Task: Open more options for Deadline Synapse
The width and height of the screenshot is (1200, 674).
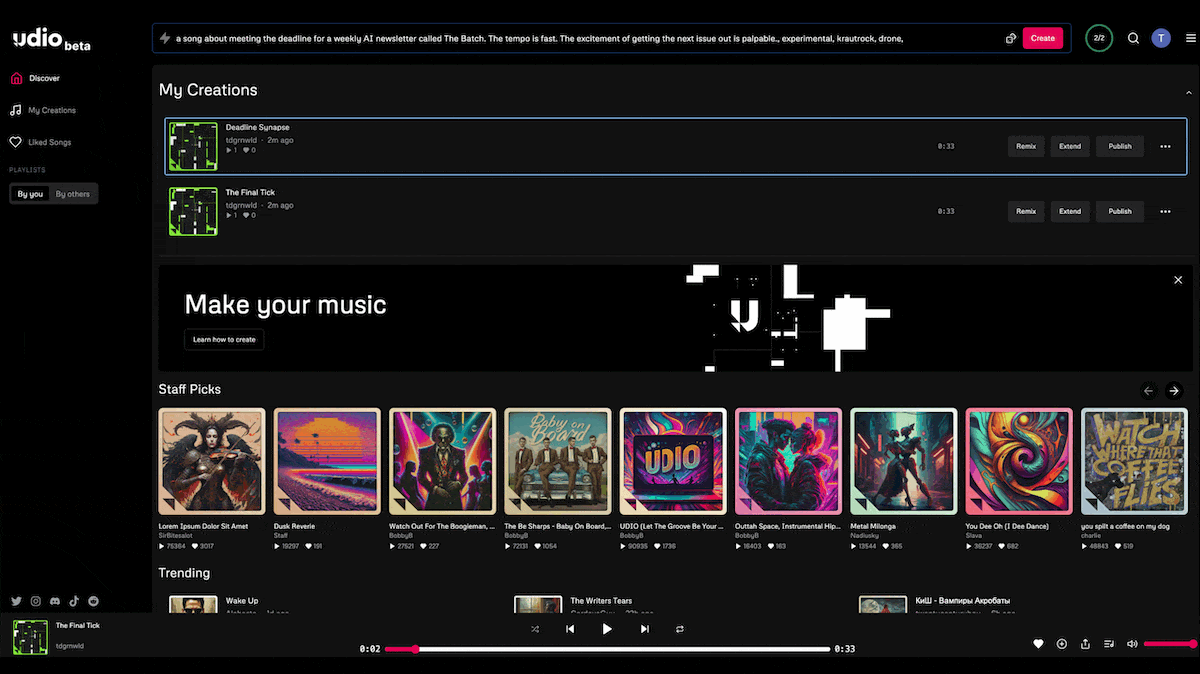Action: point(1165,146)
